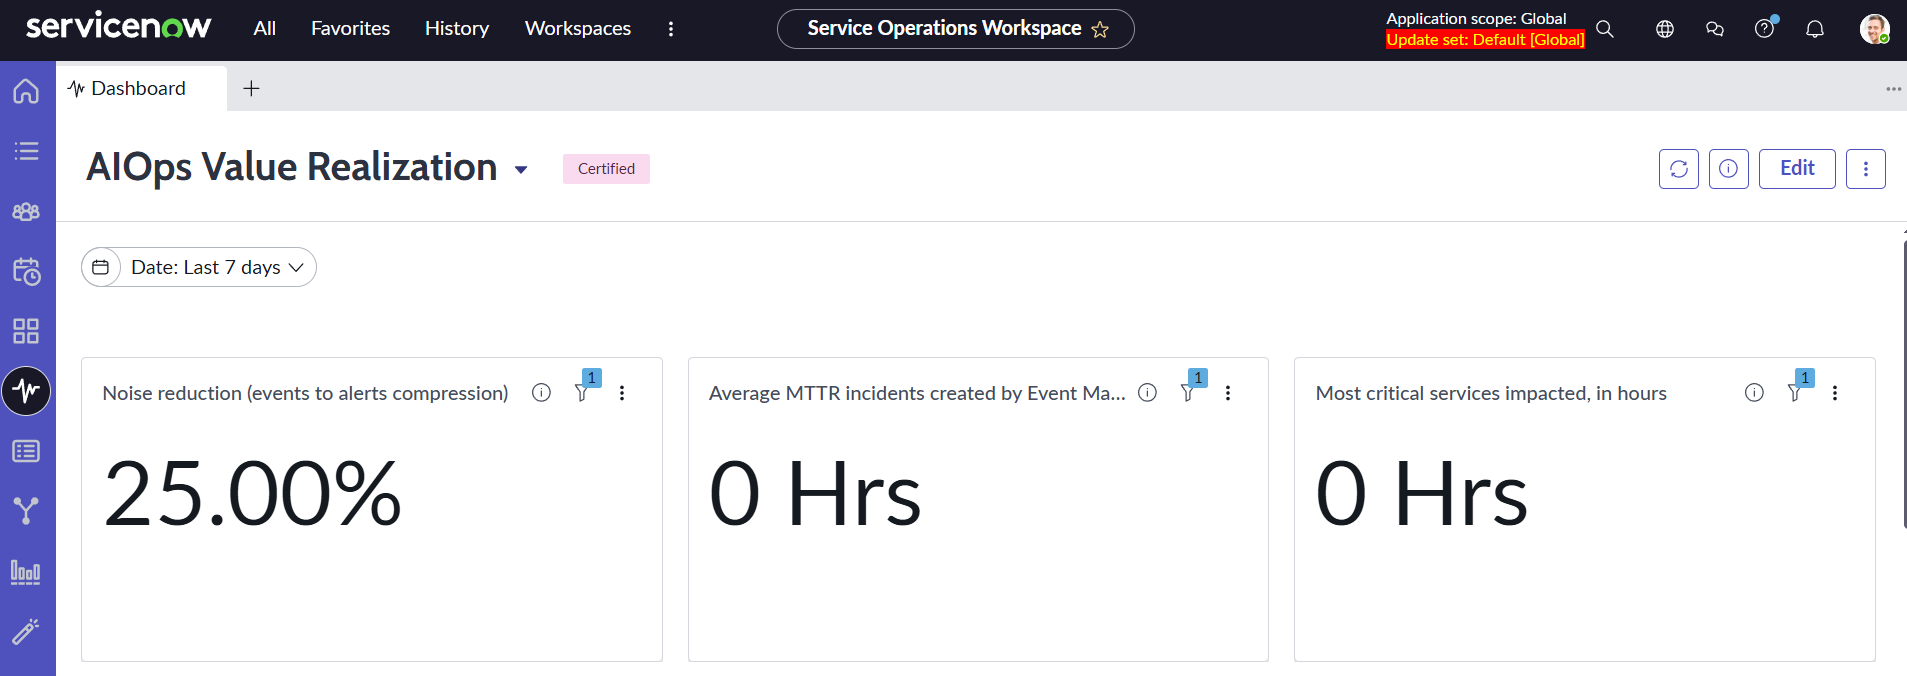The width and height of the screenshot is (1907, 676).
Task: Click the Average MTTR incidents widget title
Action: tap(917, 393)
